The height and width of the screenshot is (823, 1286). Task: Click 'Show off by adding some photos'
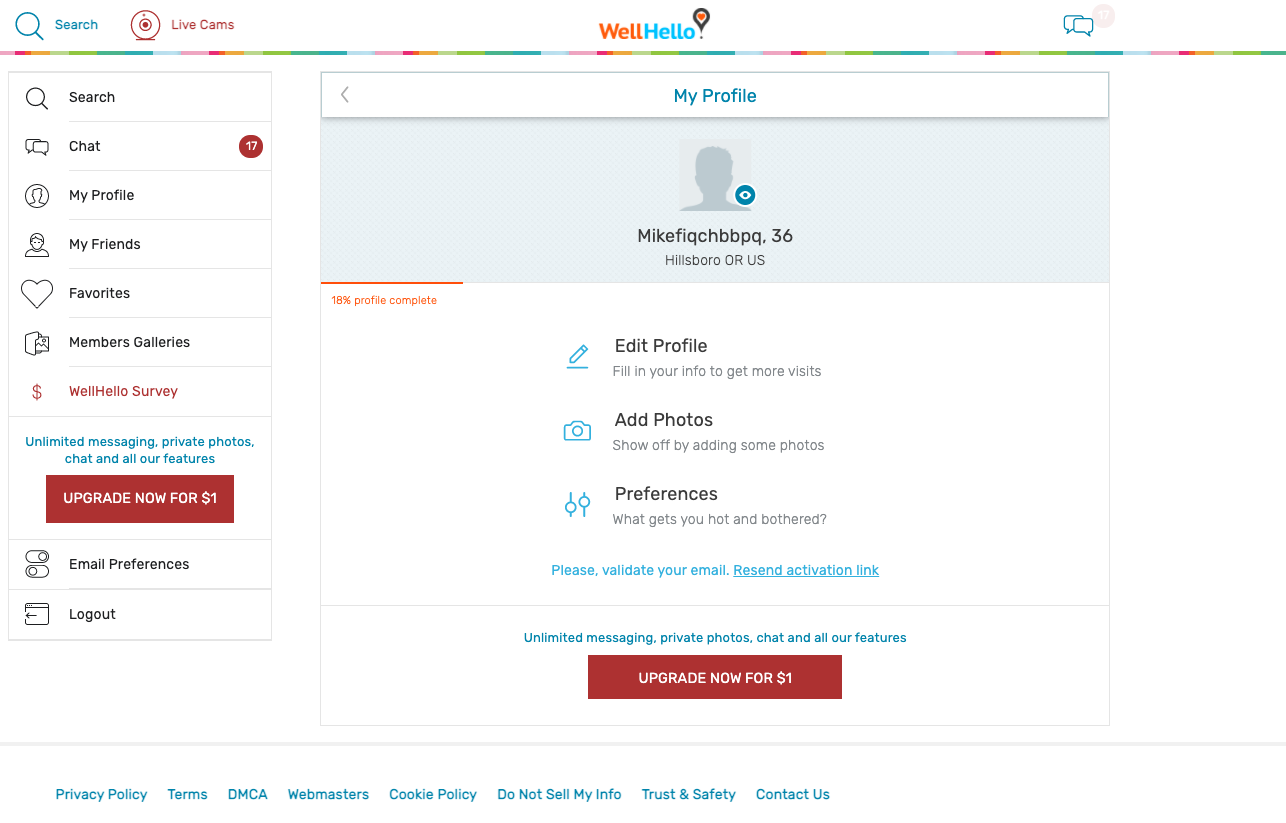point(719,445)
